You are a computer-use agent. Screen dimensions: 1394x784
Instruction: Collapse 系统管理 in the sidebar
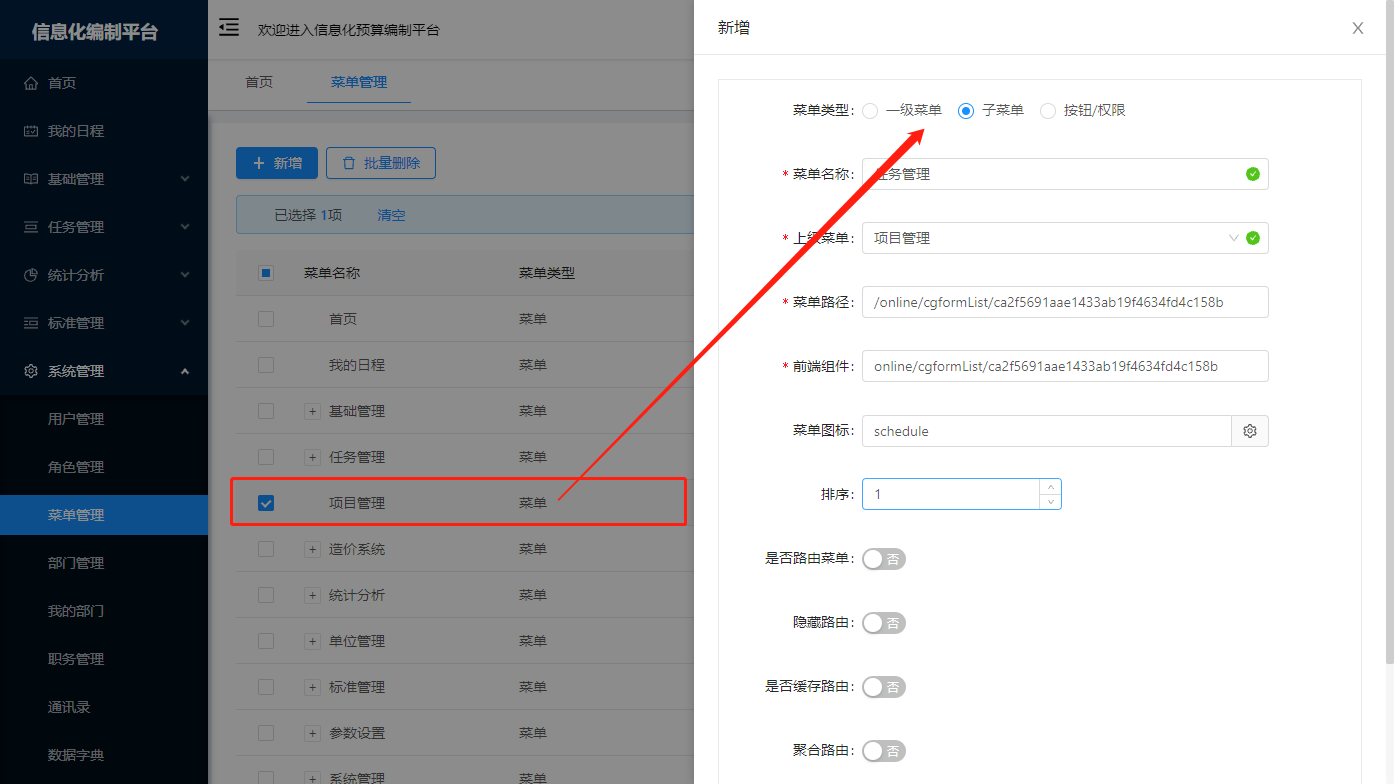click(104, 371)
